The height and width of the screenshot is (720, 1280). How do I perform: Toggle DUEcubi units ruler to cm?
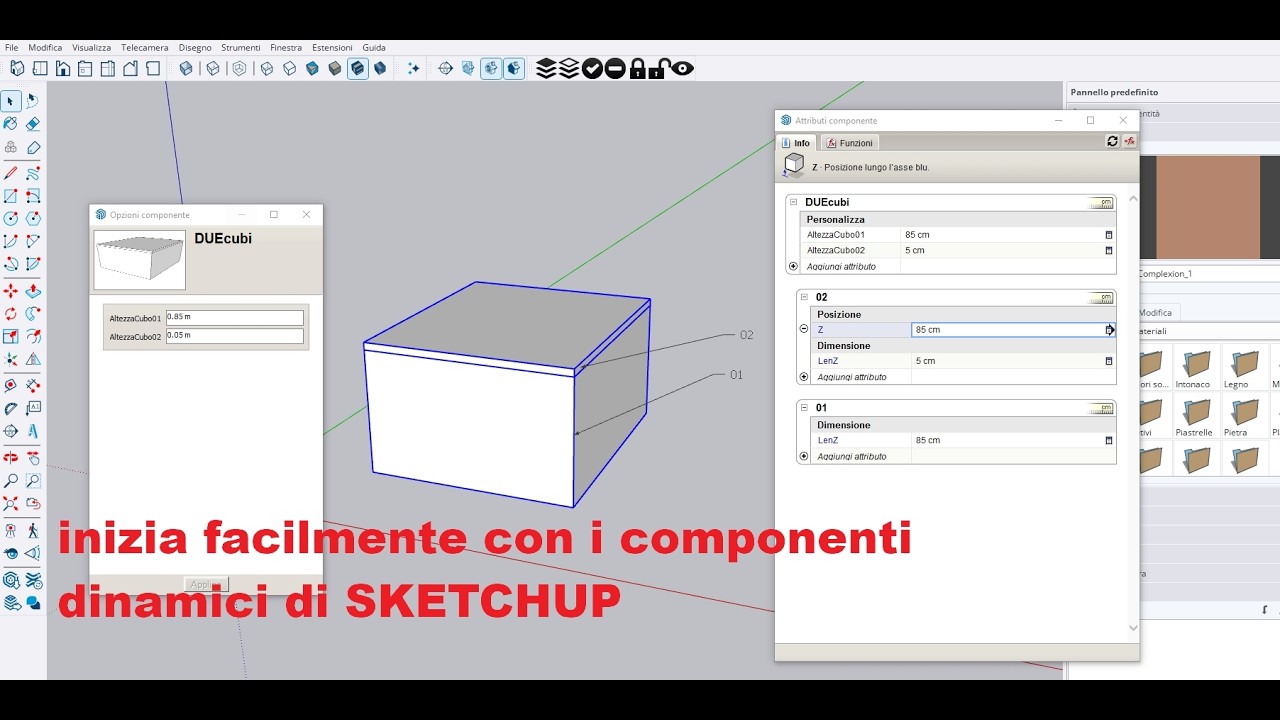1101,202
